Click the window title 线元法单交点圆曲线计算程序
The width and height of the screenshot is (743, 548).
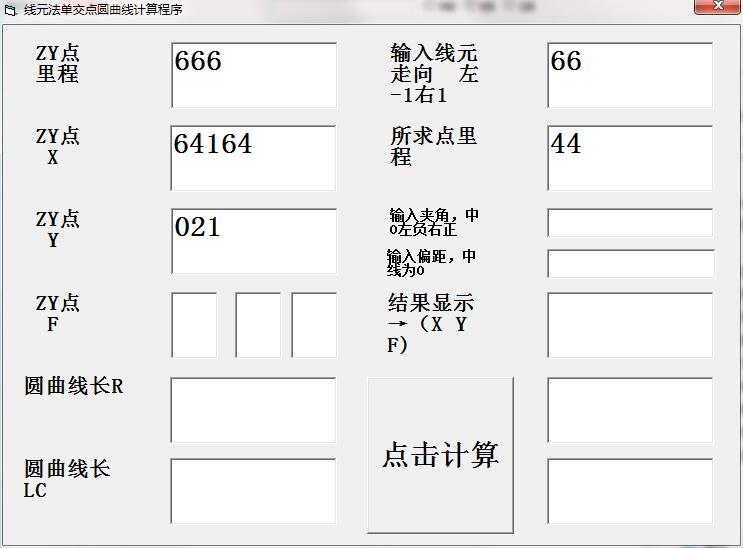point(103,9)
